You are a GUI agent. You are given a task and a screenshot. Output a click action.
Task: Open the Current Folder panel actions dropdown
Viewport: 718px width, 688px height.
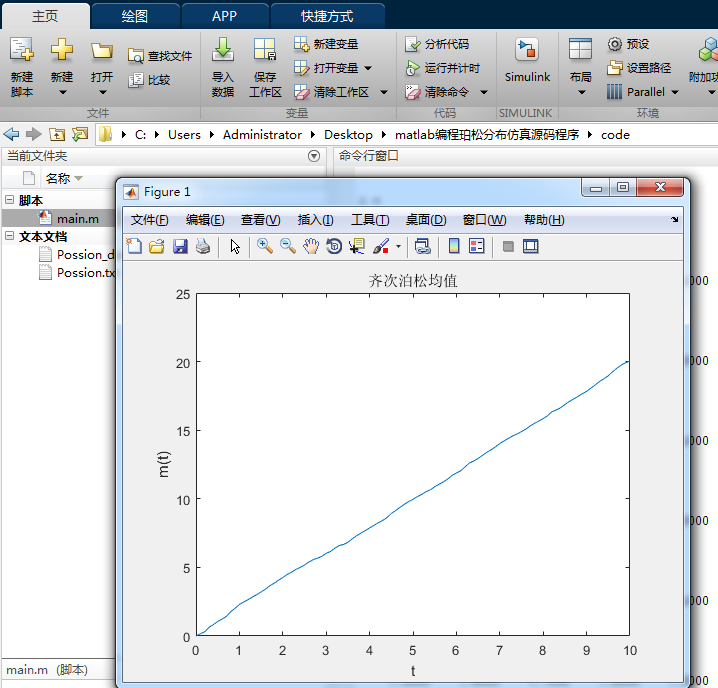(314, 156)
